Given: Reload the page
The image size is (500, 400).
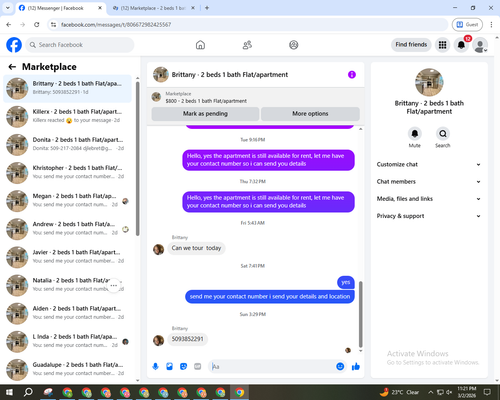Looking at the screenshot, I should (37, 24).
